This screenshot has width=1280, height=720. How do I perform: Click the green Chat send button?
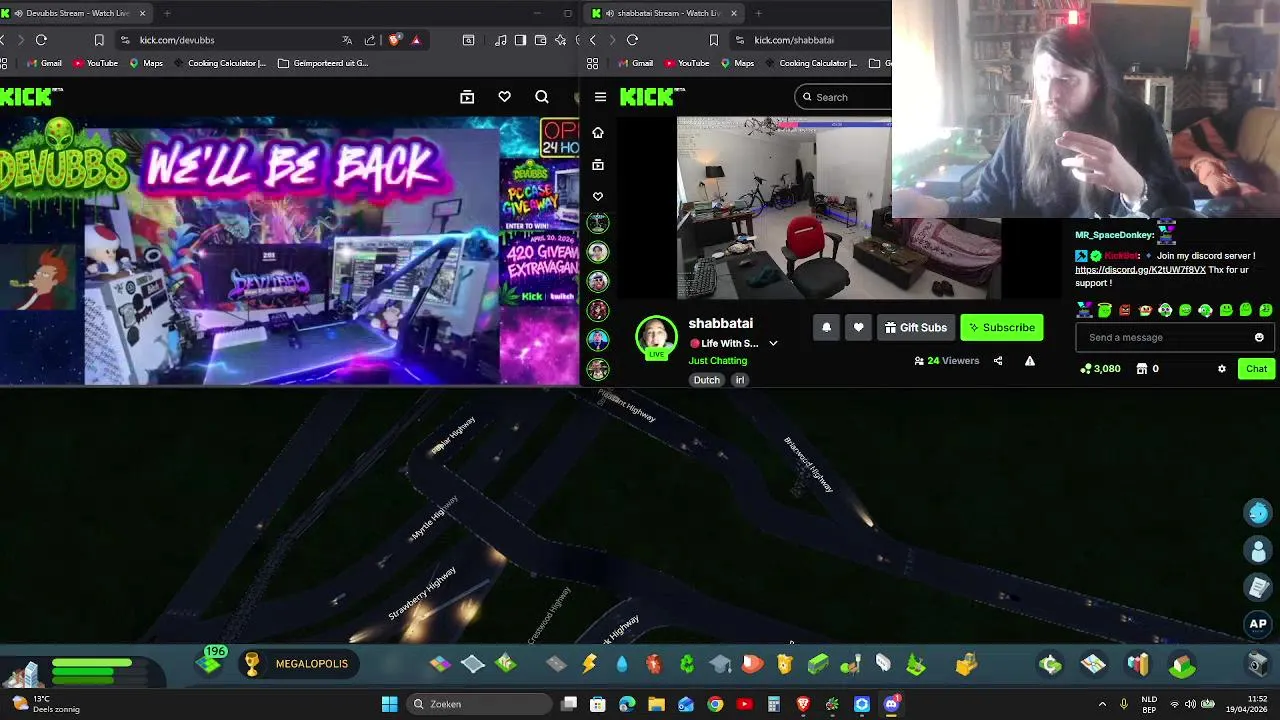1256,369
